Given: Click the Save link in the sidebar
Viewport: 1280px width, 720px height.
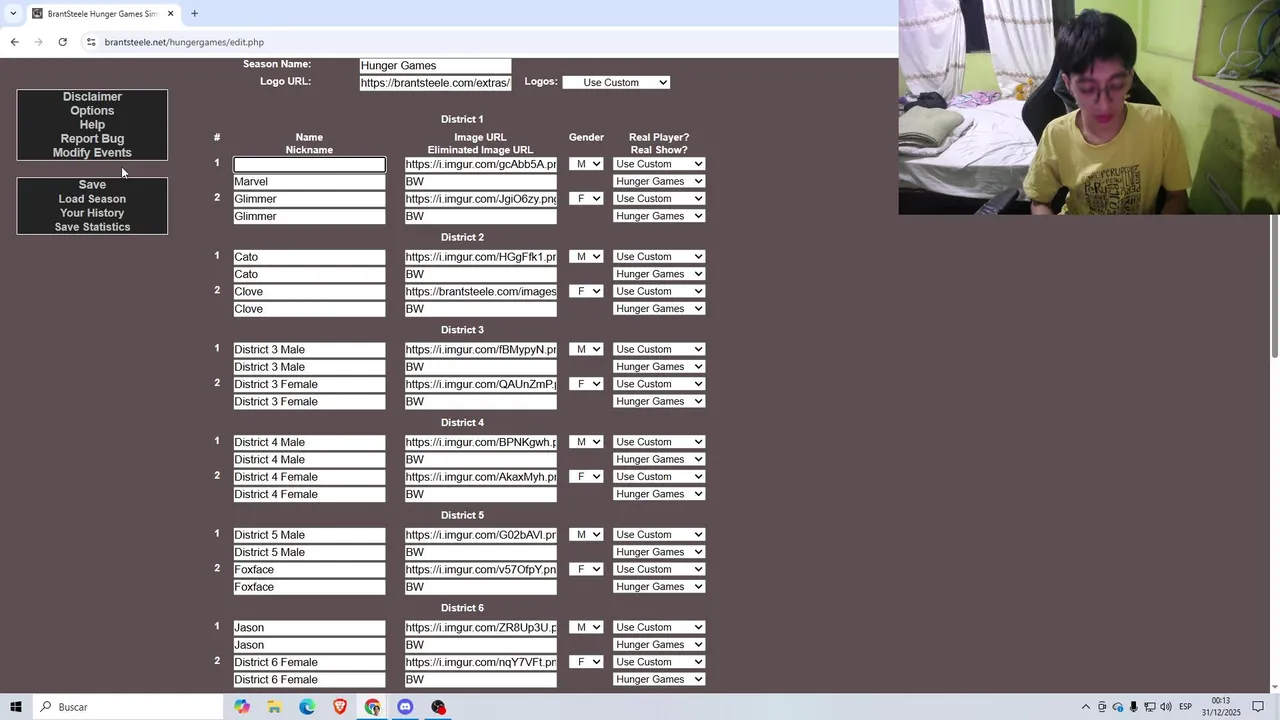Looking at the screenshot, I should (92, 185).
